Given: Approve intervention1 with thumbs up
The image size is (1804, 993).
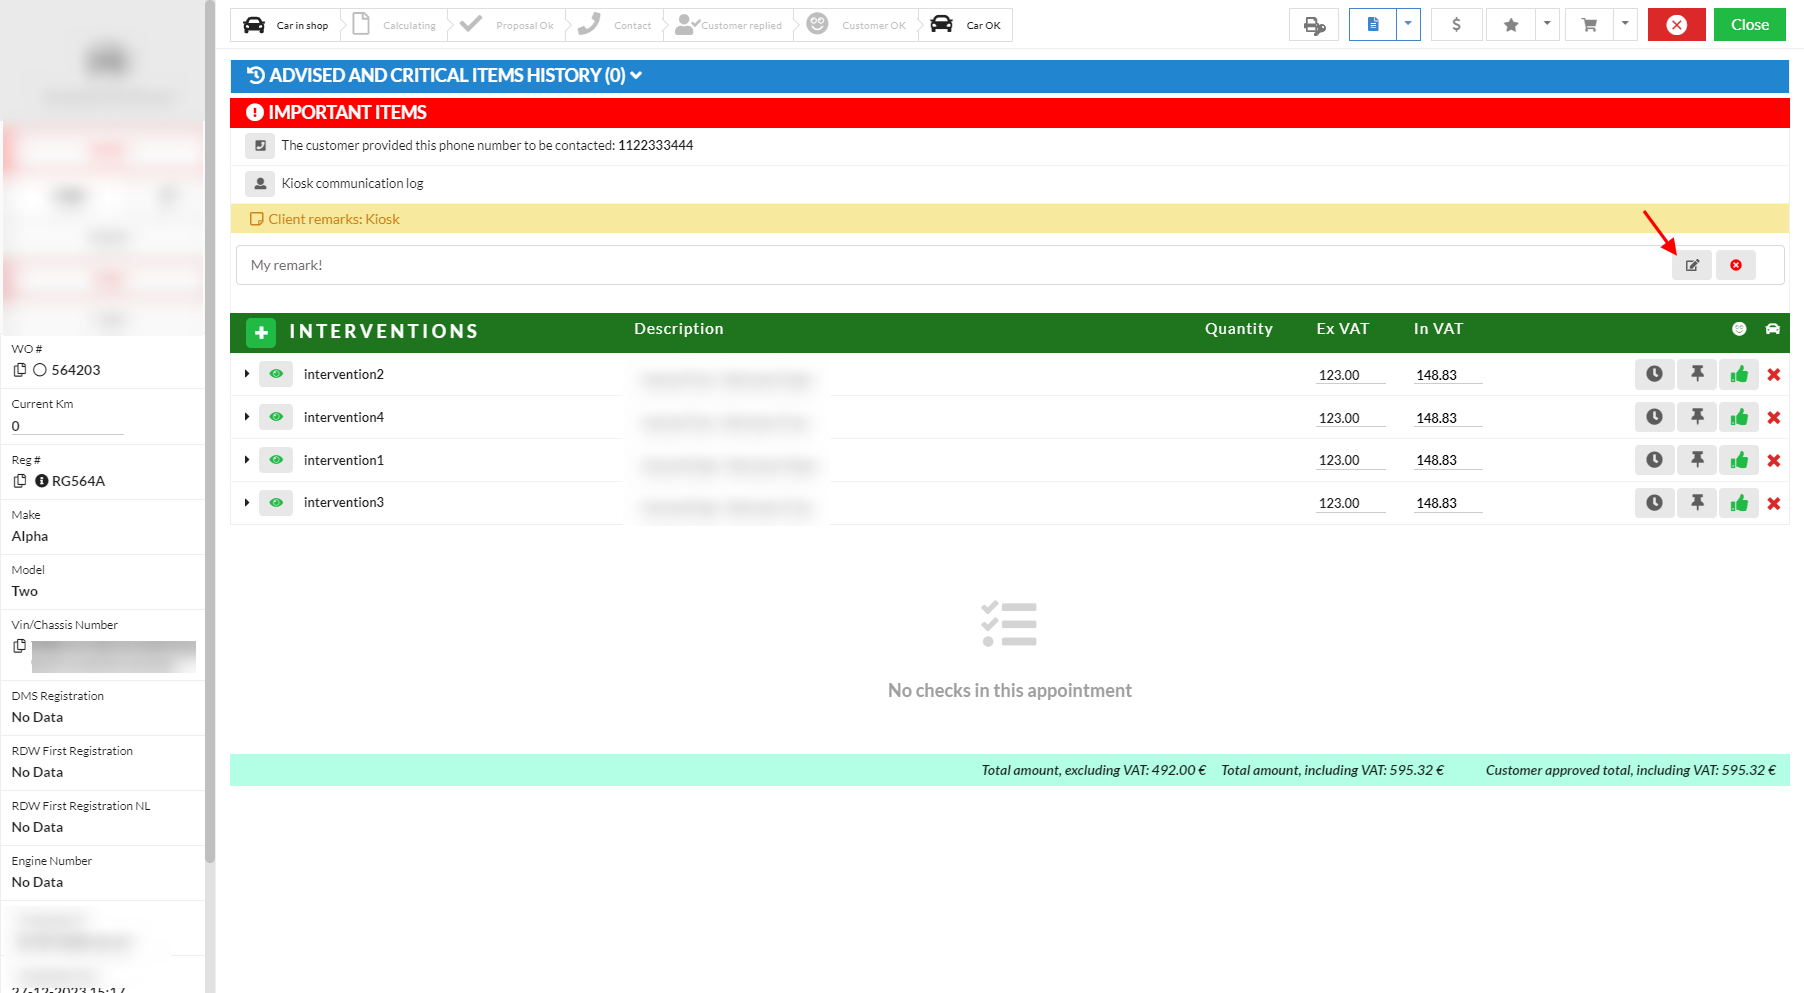Looking at the screenshot, I should tap(1739, 460).
